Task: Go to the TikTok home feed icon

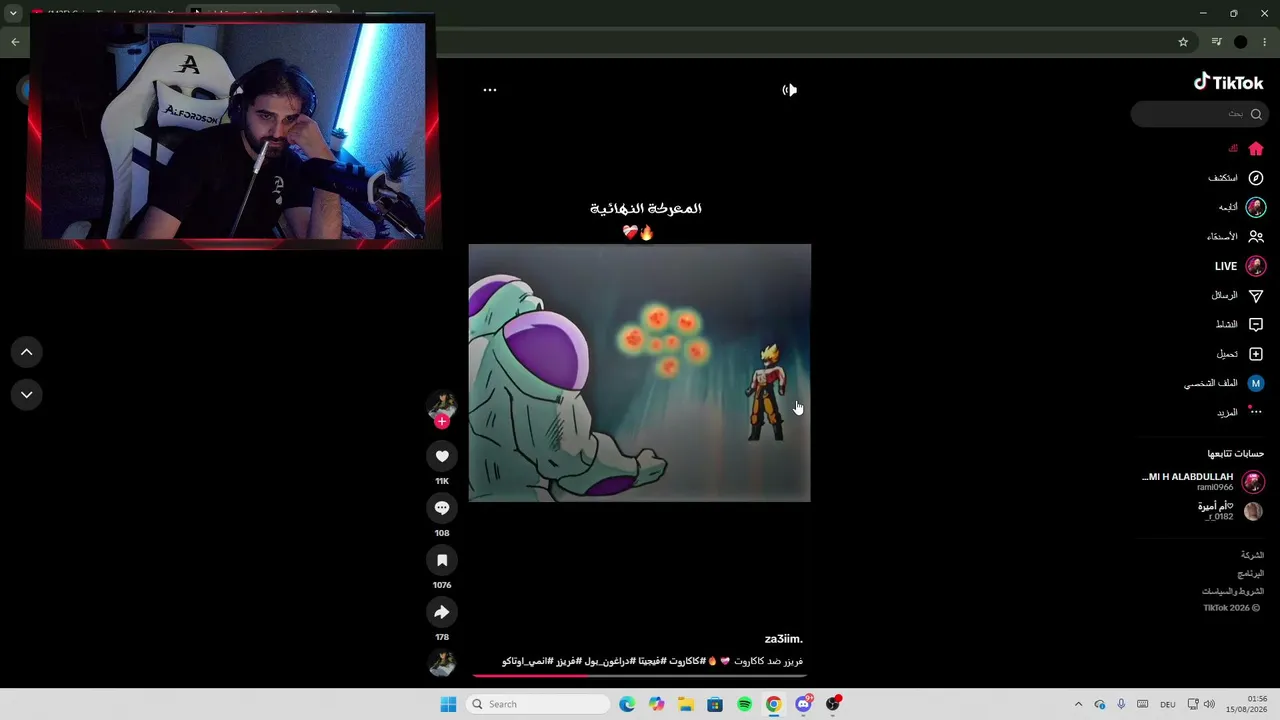Action: (1256, 149)
